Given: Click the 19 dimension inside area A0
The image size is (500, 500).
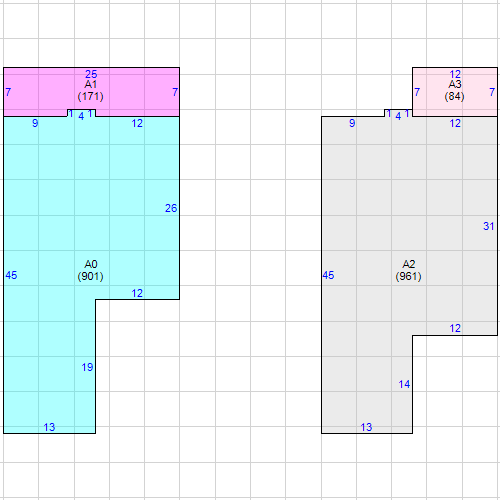Looking at the screenshot, I should (x=87, y=367).
